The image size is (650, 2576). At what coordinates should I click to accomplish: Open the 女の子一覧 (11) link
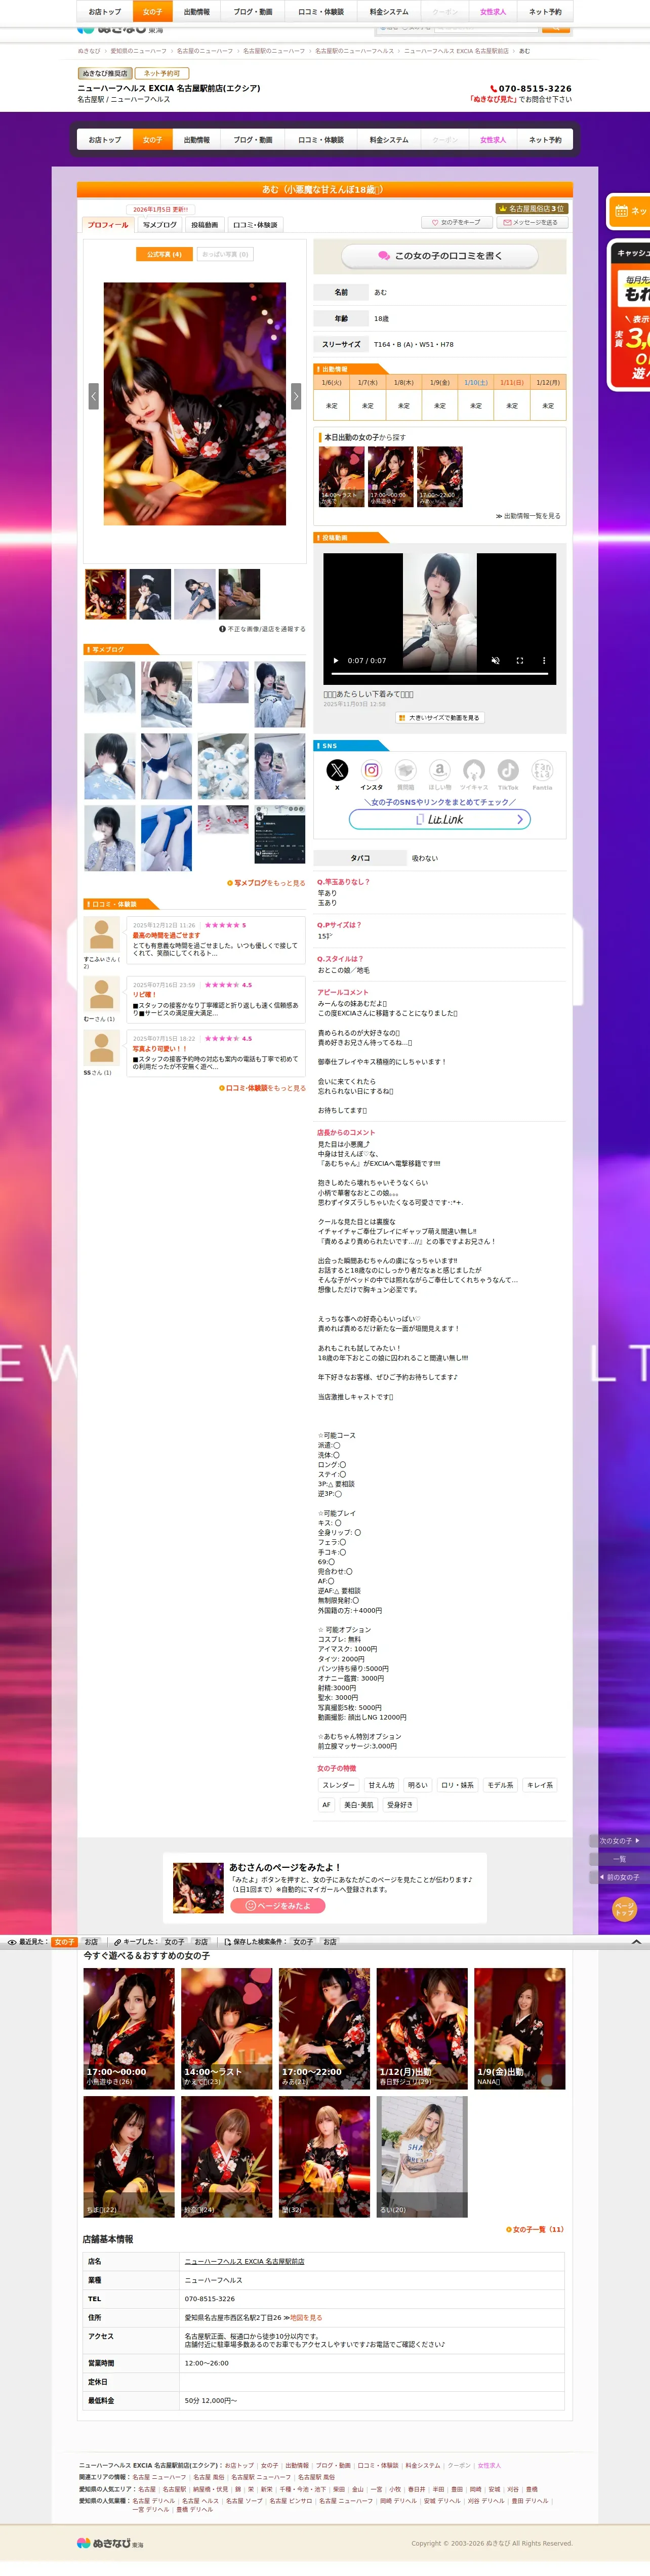(x=536, y=2229)
